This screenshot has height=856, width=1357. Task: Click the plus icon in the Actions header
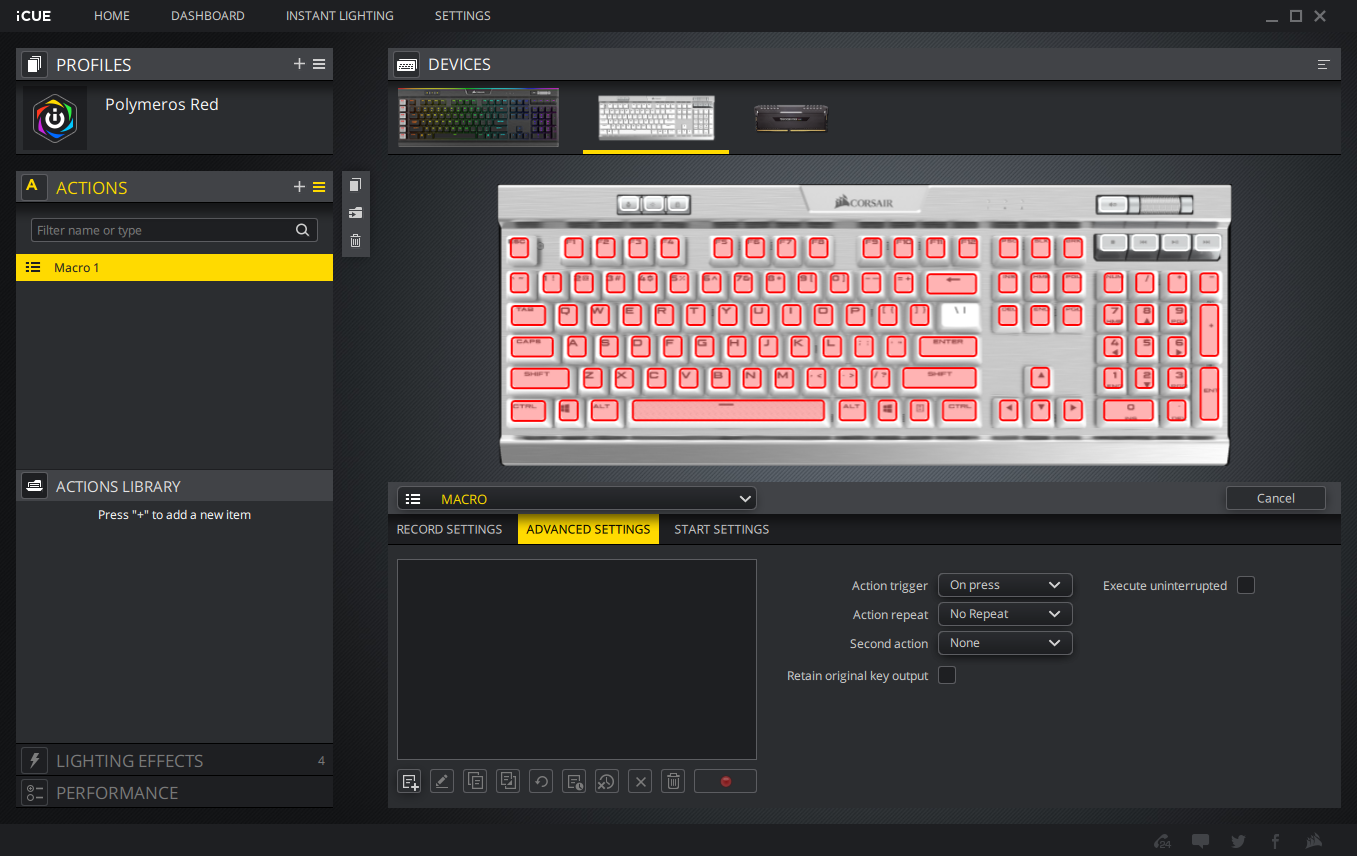pos(299,187)
